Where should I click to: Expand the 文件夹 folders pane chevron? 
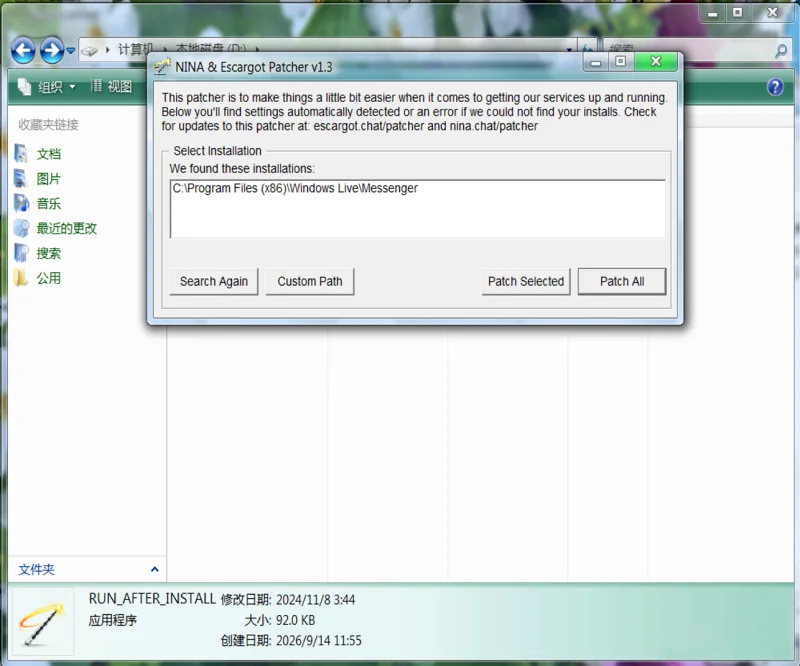pos(155,570)
